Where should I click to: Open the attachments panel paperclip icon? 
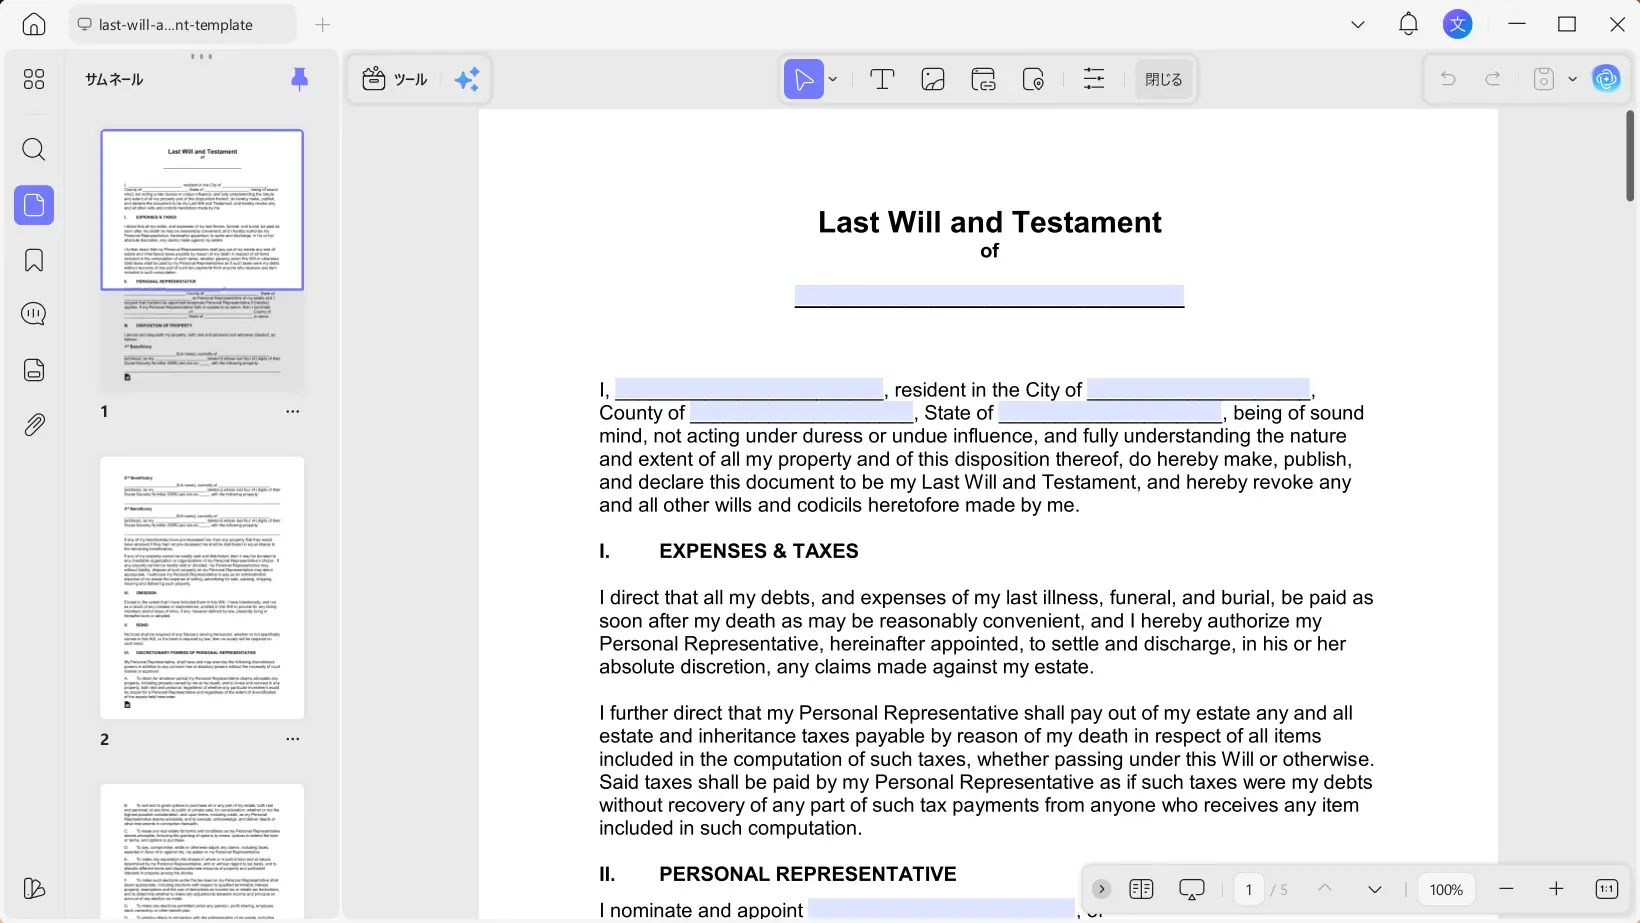pyautogui.click(x=34, y=425)
